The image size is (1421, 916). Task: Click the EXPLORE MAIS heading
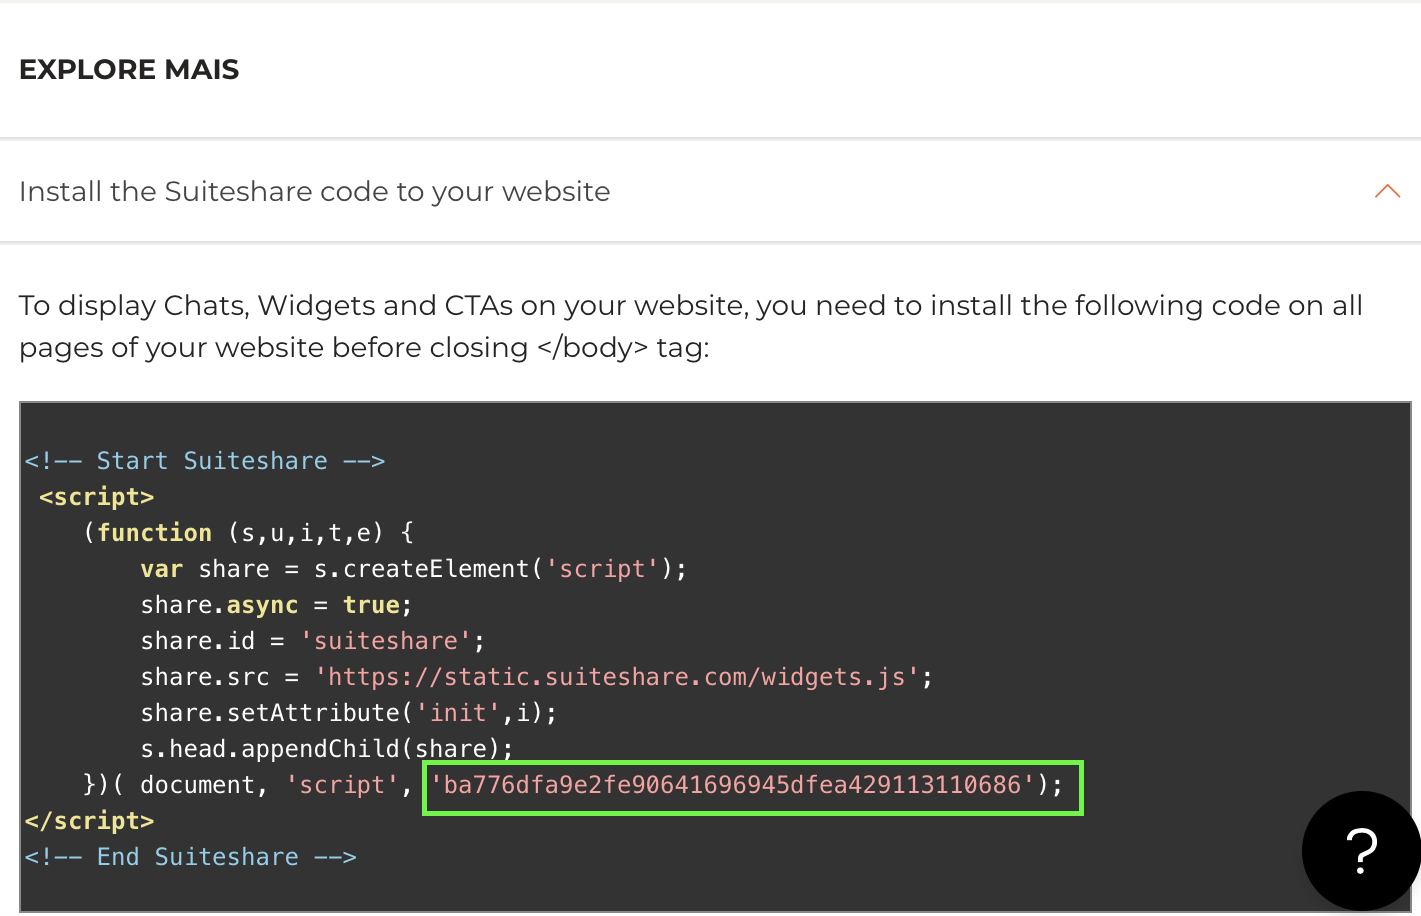click(129, 69)
